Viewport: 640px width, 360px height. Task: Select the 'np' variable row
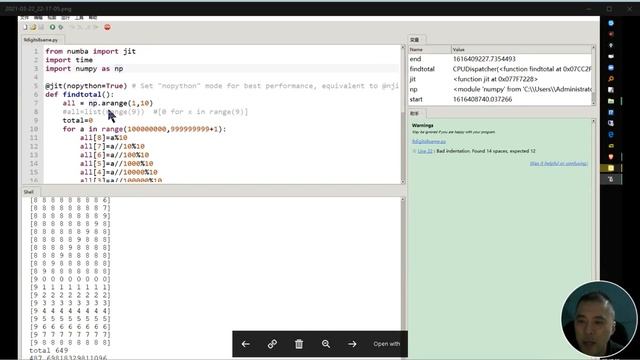pyautogui.click(x=500, y=89)
